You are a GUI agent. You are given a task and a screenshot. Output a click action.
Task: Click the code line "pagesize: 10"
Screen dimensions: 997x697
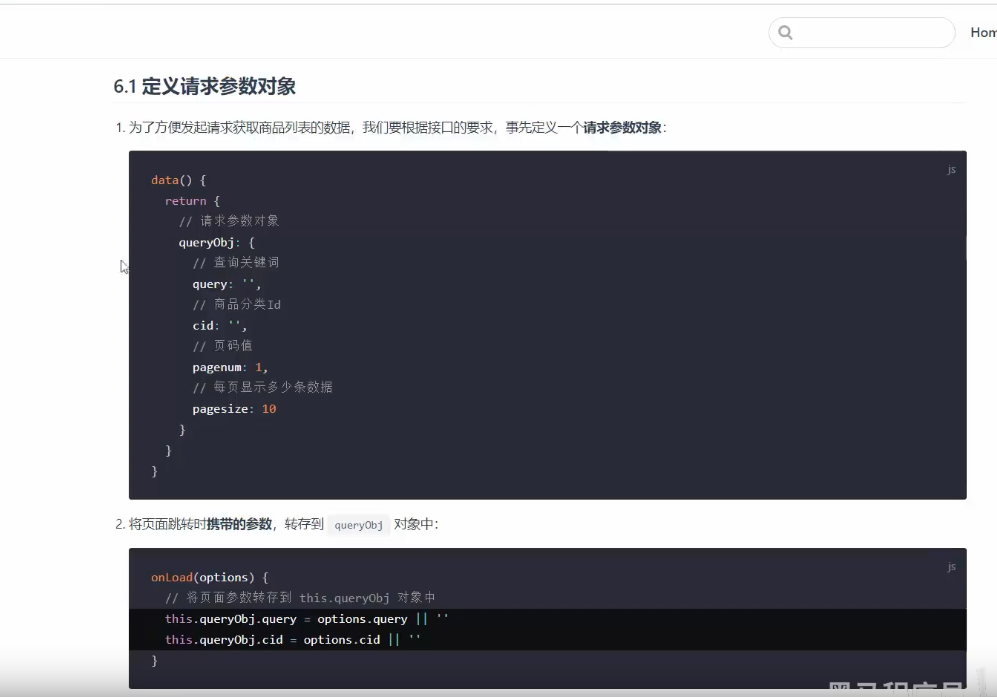pyautogui.click(x=235, y=409)
